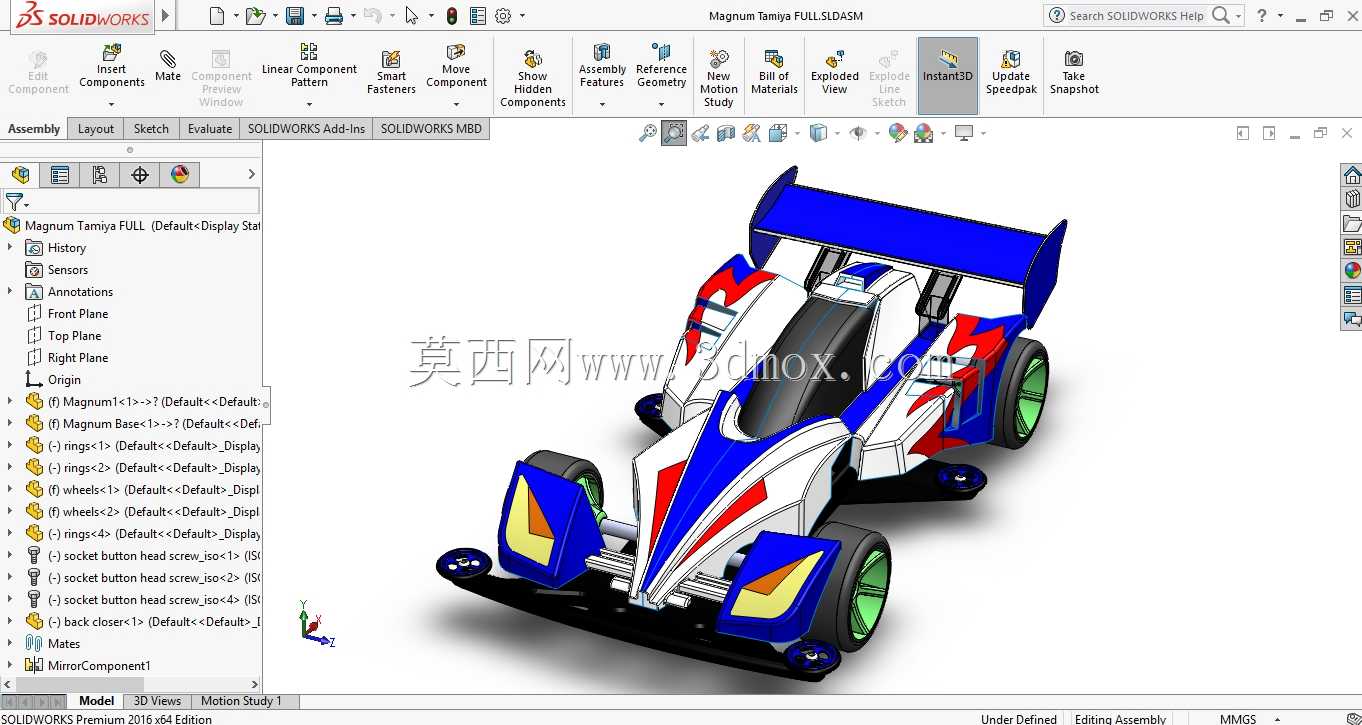Open the FeatureManager design tree tab
The width and height of the screenshot is (1362, 725).
[20, 175]
